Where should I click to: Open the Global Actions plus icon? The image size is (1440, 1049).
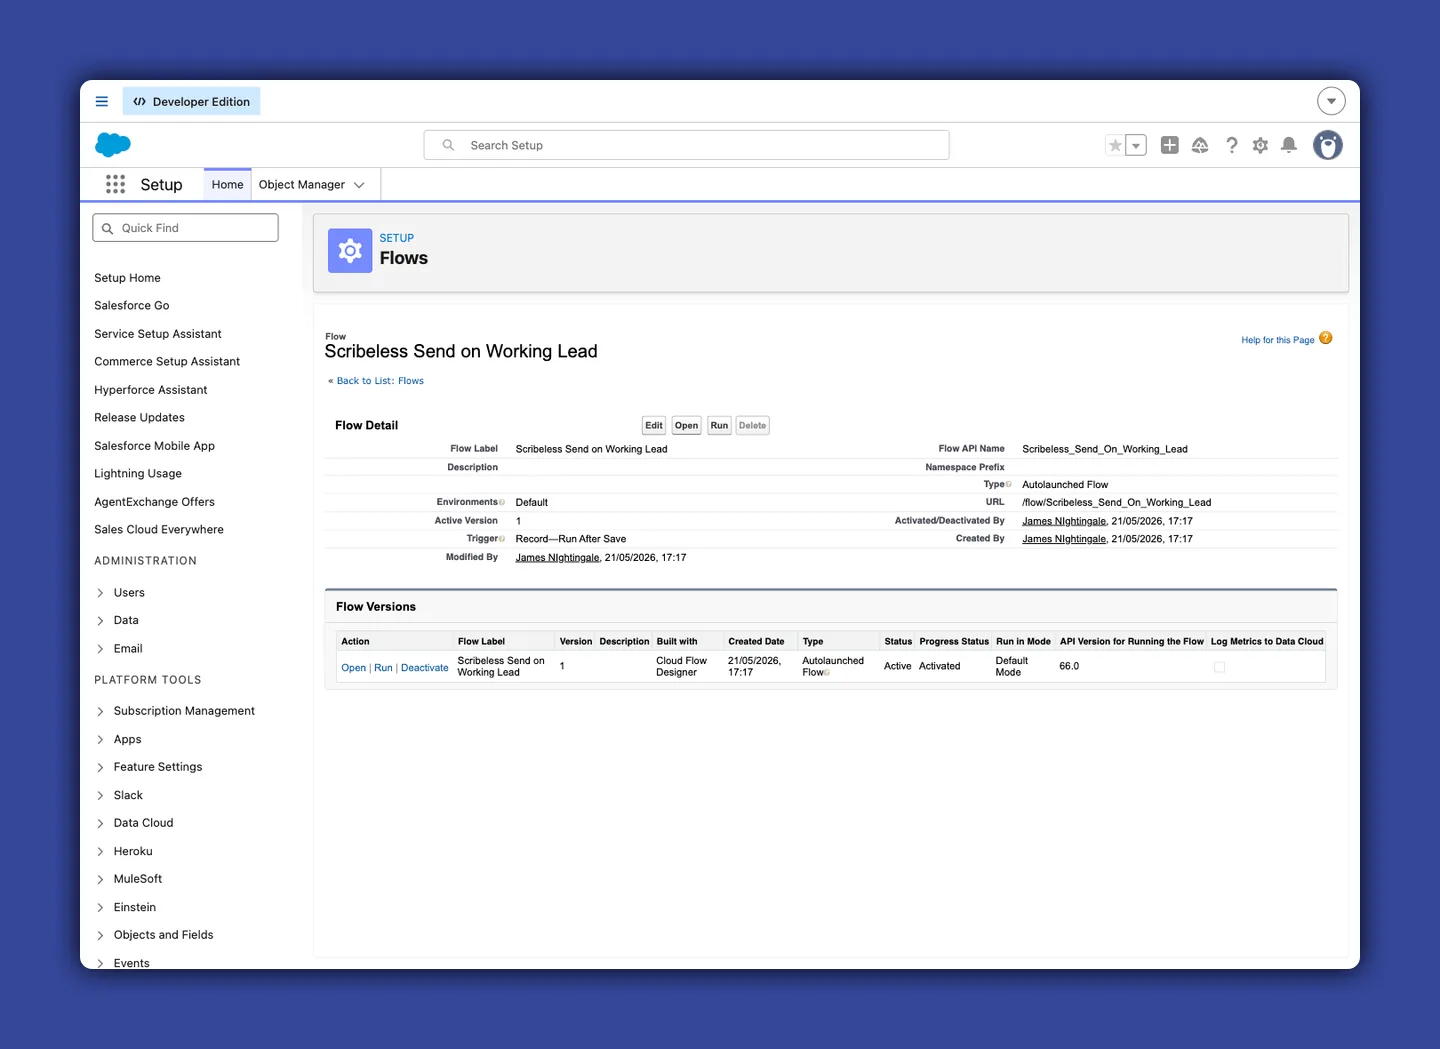point(1169,145)
